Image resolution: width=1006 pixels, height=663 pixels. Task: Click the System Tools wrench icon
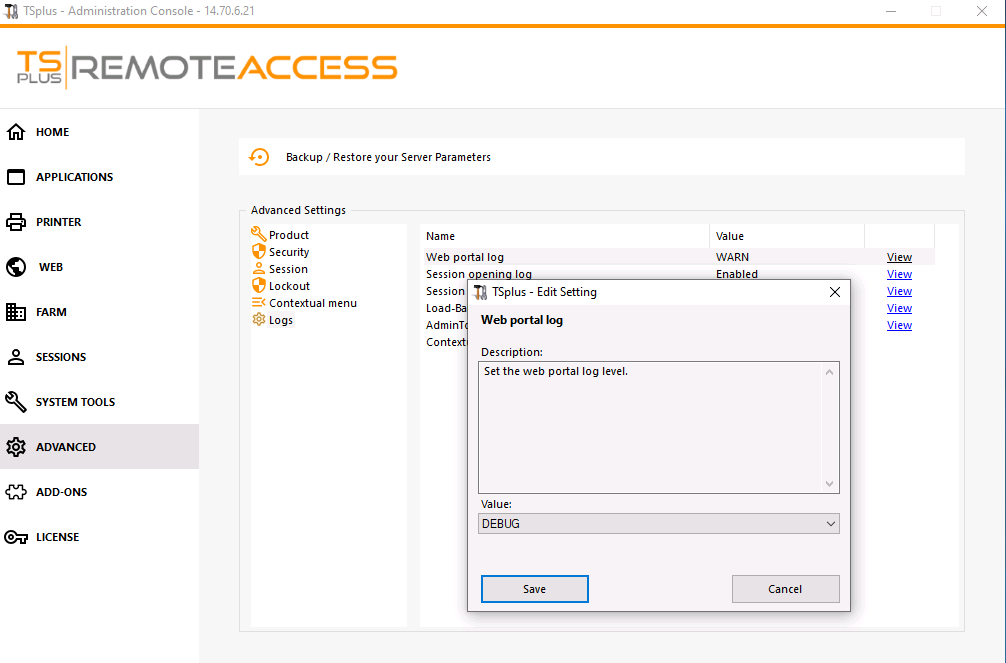tap(16, 402)
